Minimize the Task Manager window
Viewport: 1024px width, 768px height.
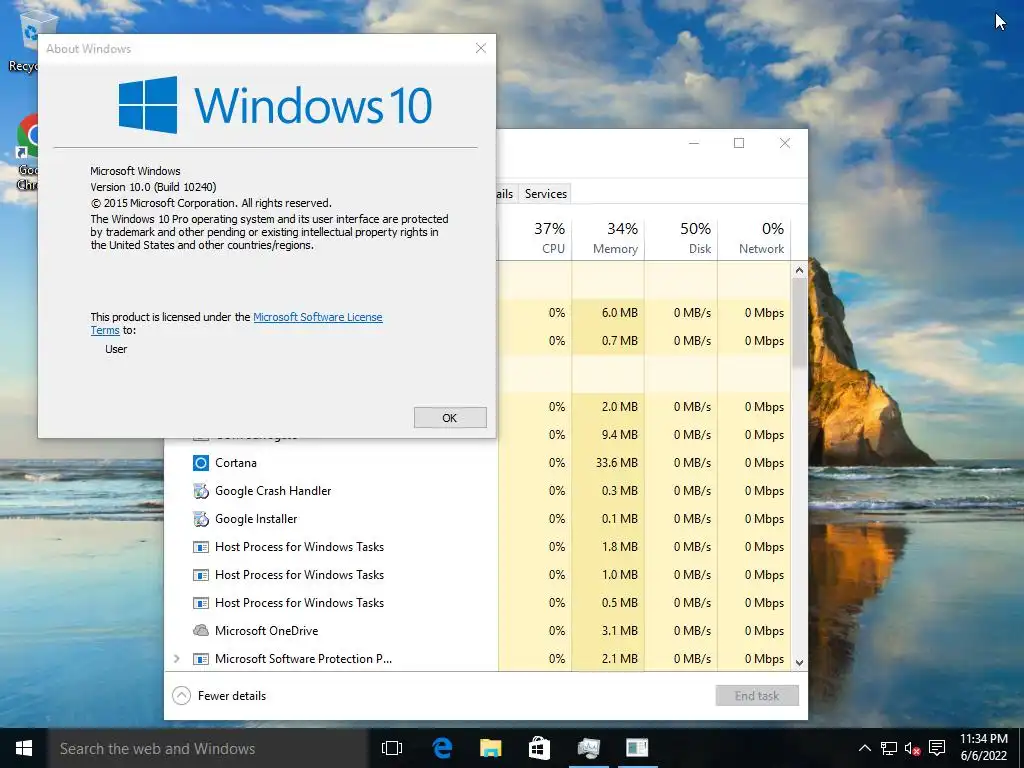pos(694,143)
